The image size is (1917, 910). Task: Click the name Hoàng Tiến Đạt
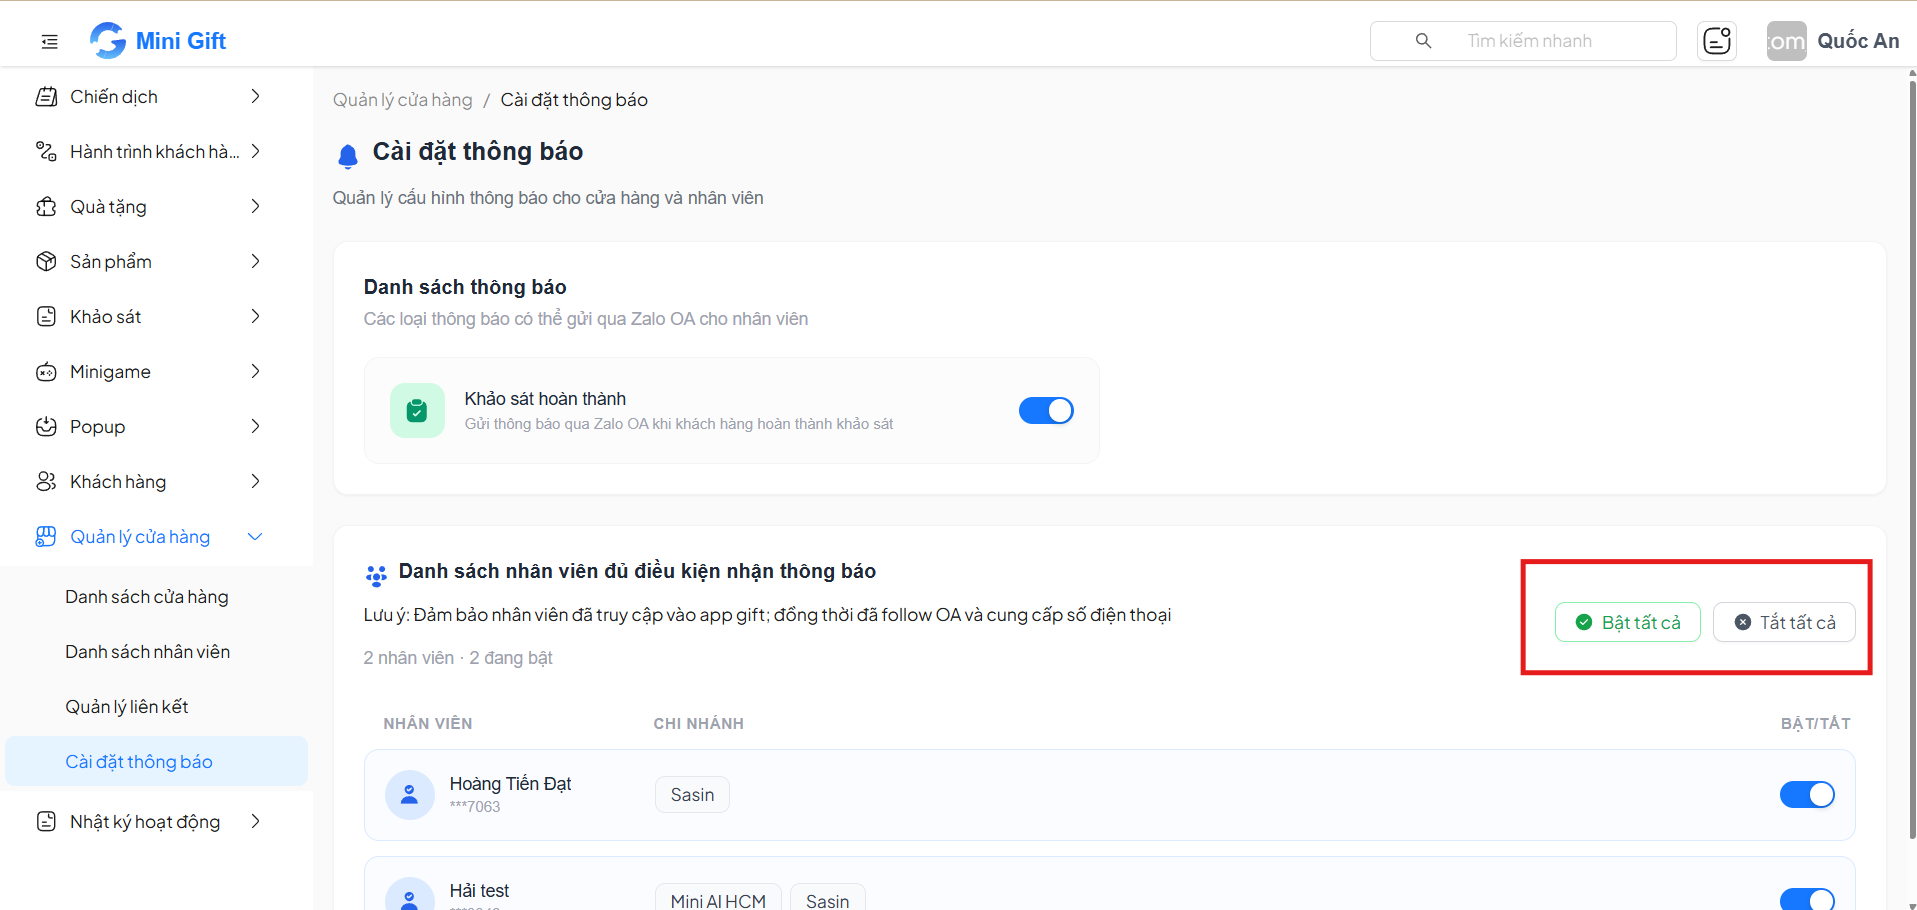point(510,784)
